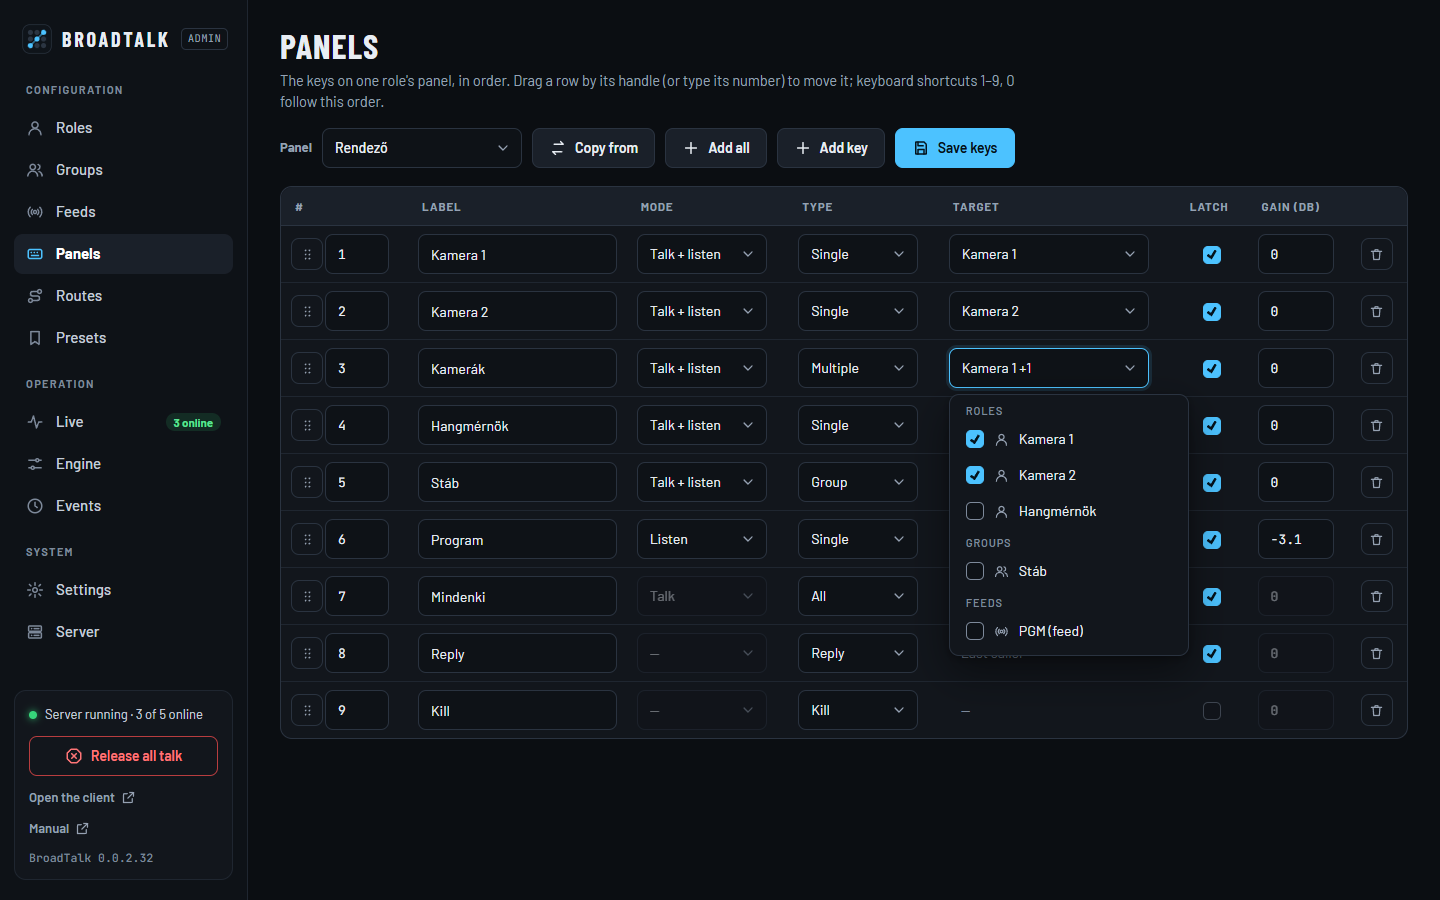Open Settings in the sidebar
Screen dimensions: 1440x900
[124, 590]
